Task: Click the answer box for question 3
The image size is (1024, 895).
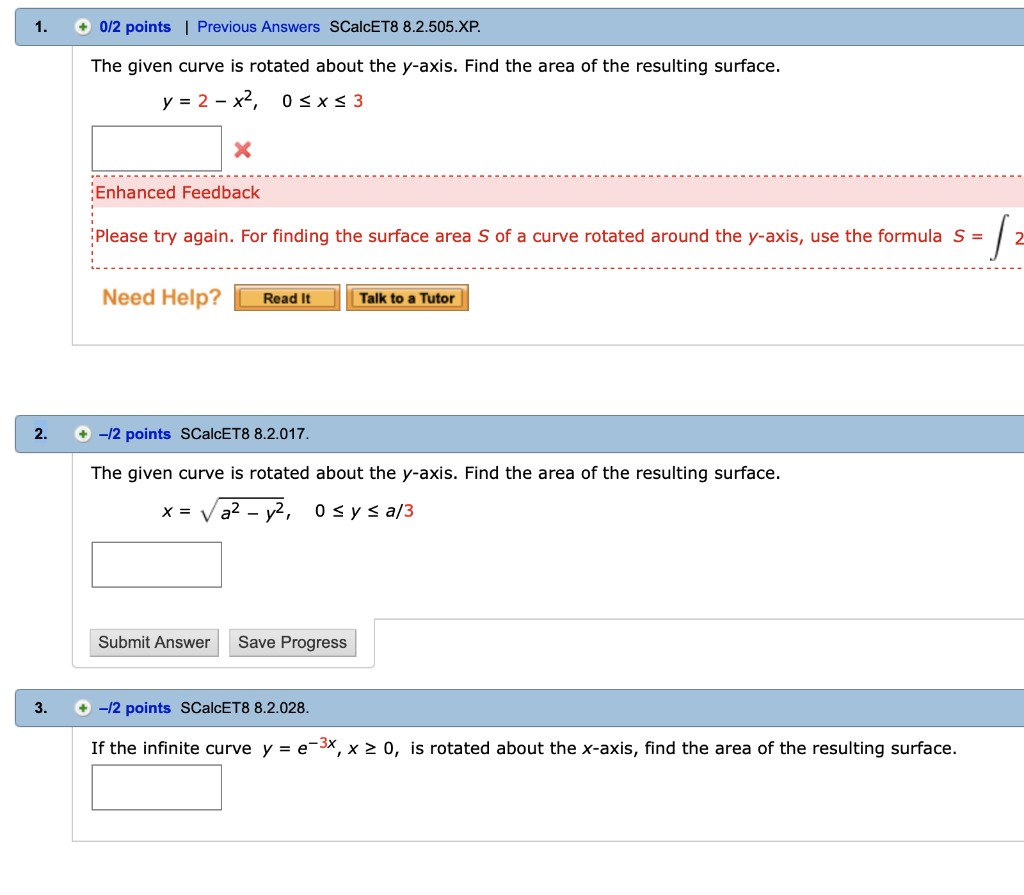Action: click(x=156, y=787)
